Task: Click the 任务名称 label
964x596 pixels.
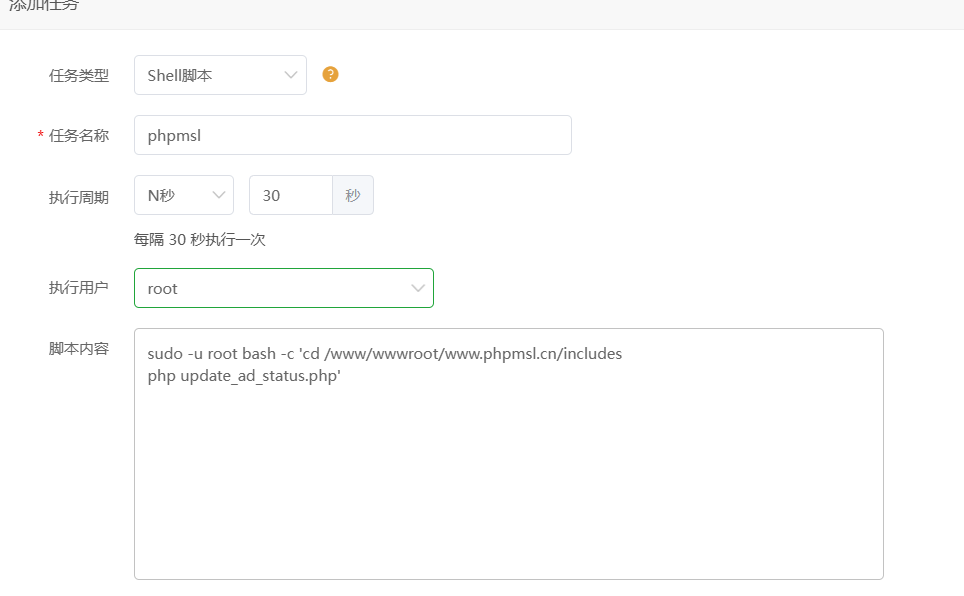Action: pyautogui.click(x=79, y=135)
